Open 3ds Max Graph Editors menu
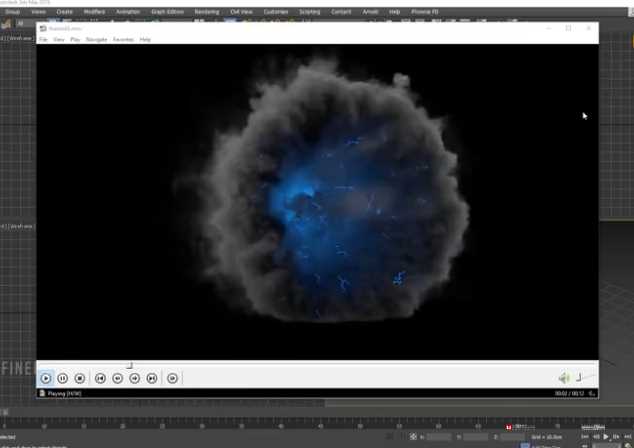Image resolution: width=634 pixels, height=448 pixels. point(167,12)
